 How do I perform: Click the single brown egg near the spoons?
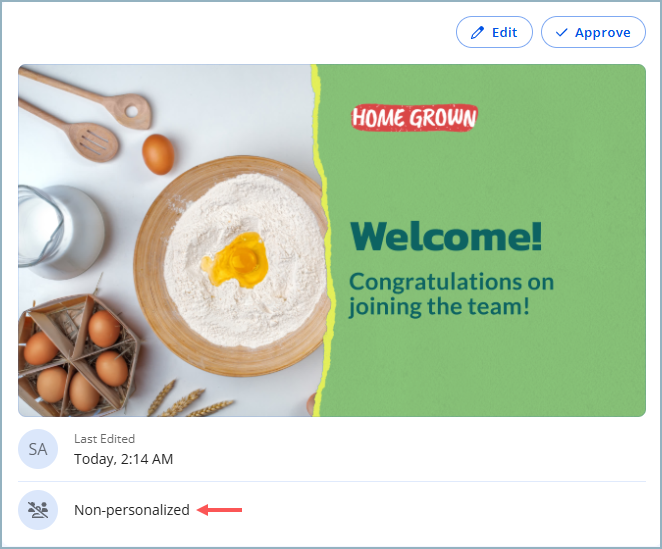coord(158,153)
